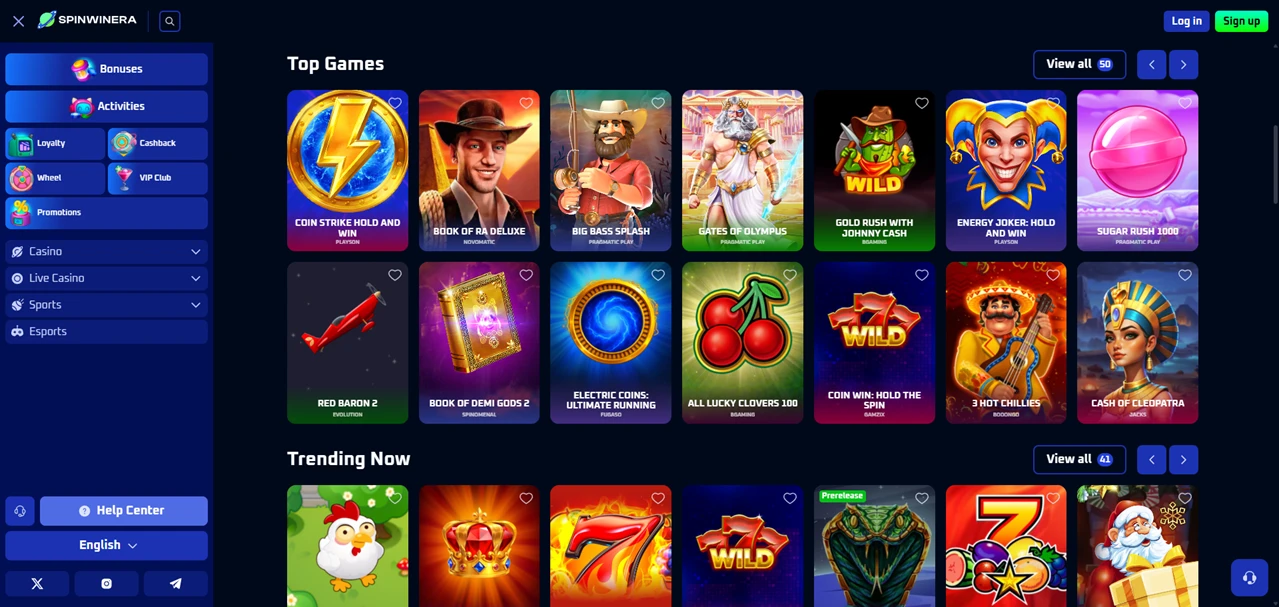Expand the Casino sidebar section
Viewport: 1279px width, 607px height.
pyautogui.click(x=106, y=252)
